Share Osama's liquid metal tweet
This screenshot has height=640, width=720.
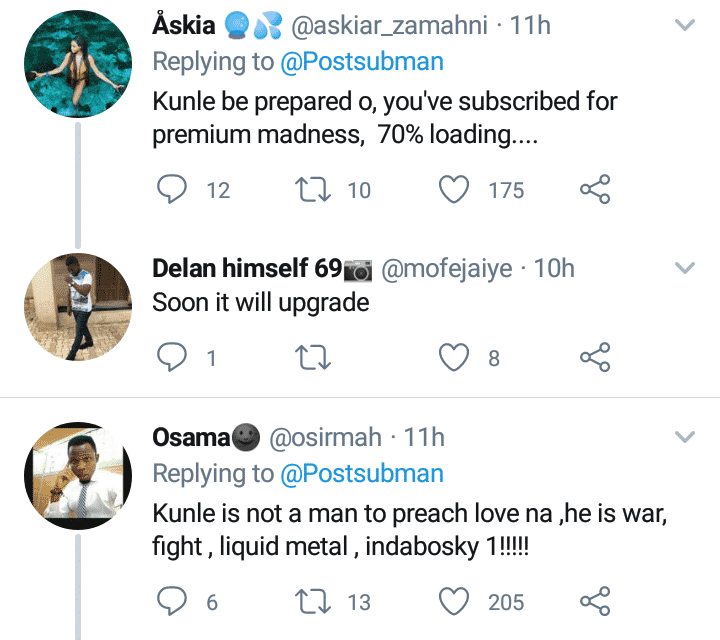coord(595,601)
